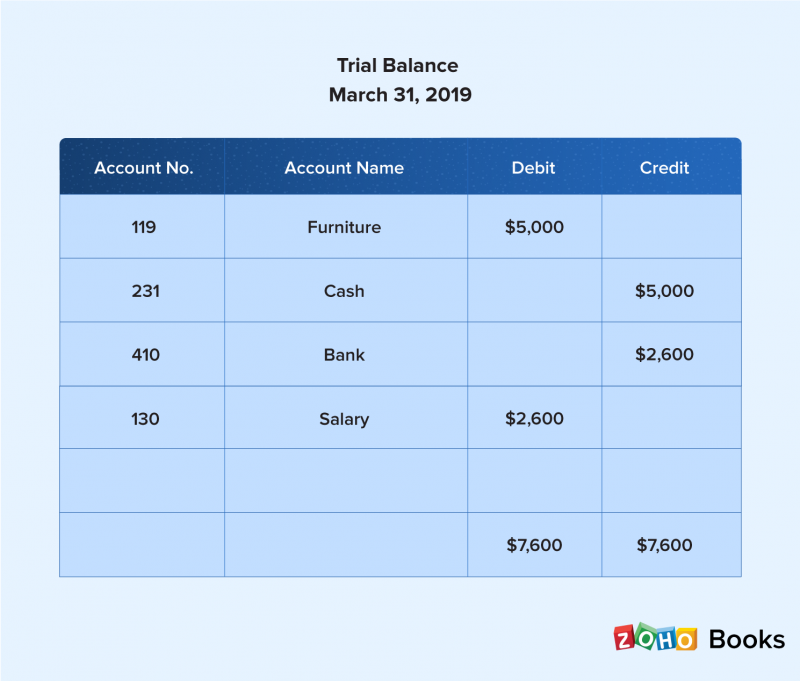The height and width of the screenshot is (681, 800).
Task: Select account number 410 cell
Action: click(x=142, y=354)
